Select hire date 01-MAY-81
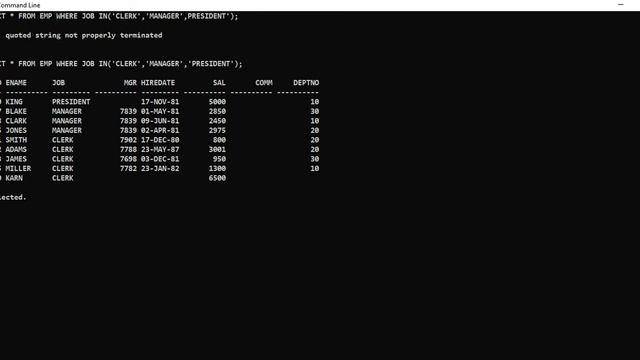The width and height of the screenshot is (640, 360). (160, 111)
